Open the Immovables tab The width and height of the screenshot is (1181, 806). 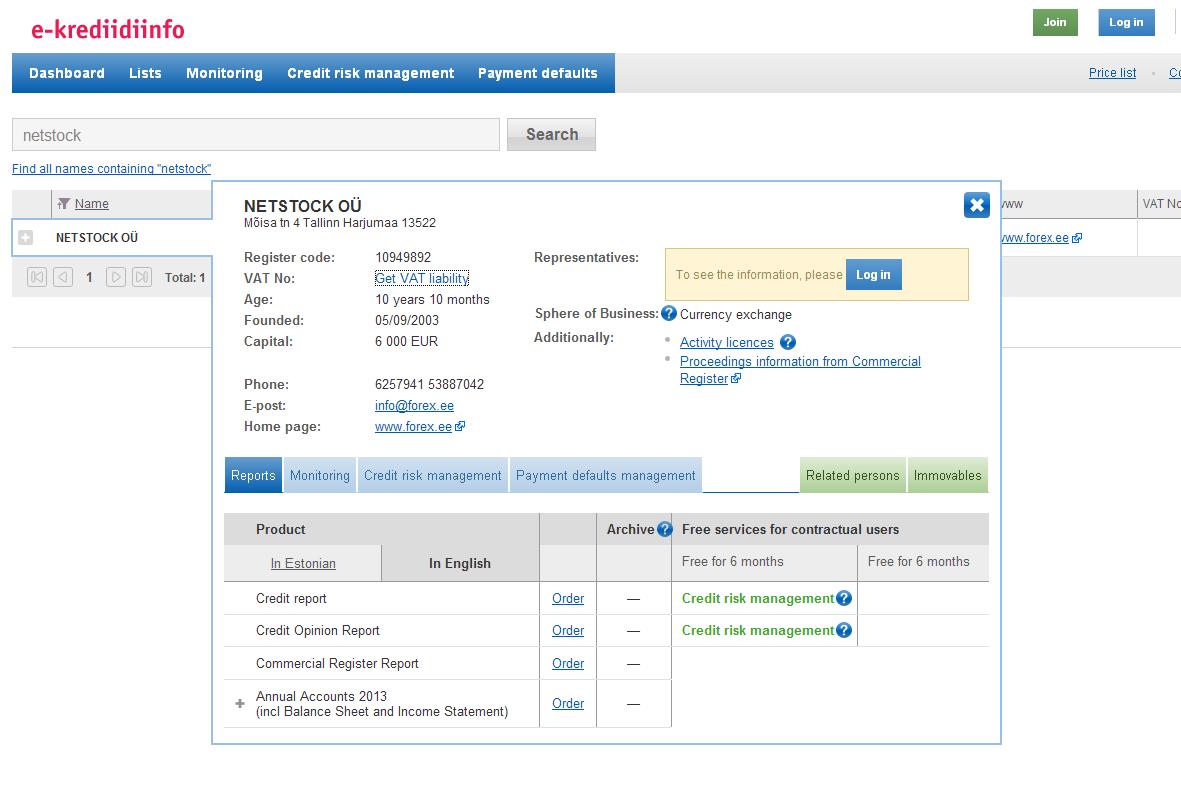948,475
